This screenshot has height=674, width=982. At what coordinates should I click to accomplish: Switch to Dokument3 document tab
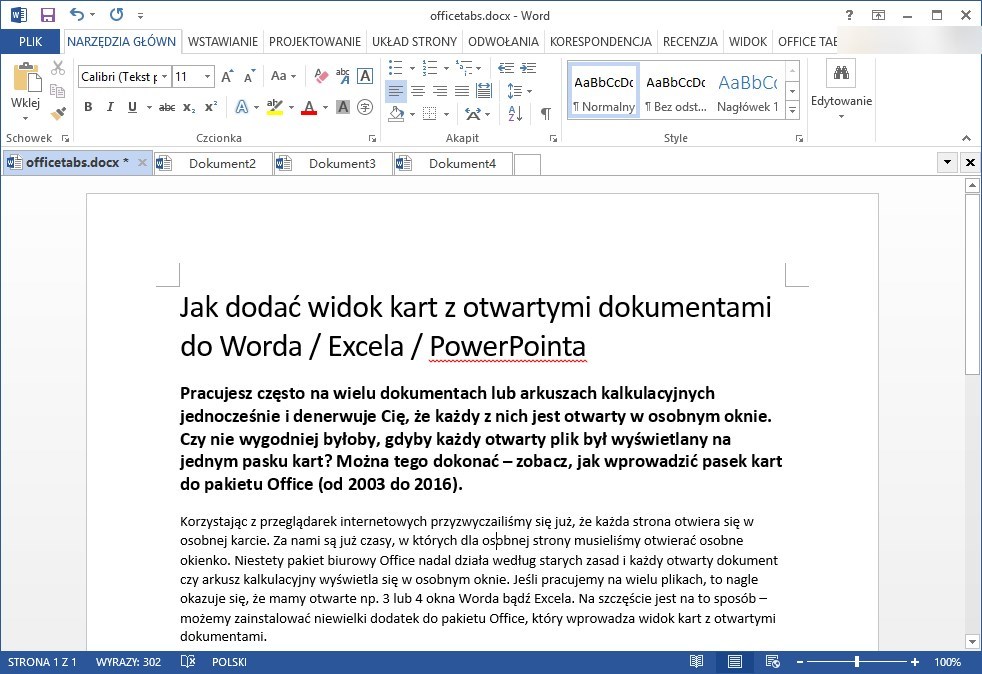pos(333,163)
